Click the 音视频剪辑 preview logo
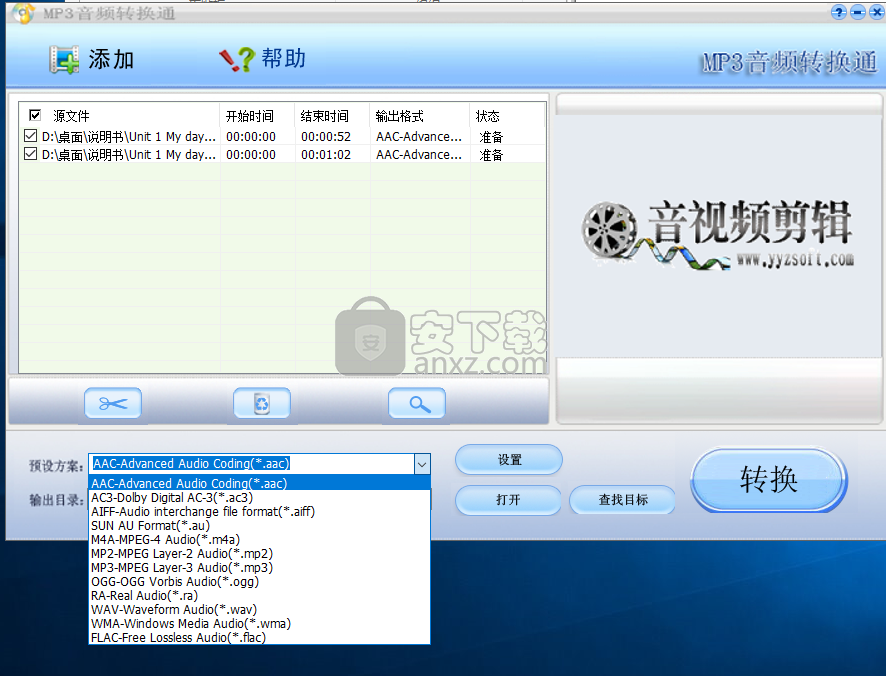This screenshot has width=886, height=676. pos(718,235)
